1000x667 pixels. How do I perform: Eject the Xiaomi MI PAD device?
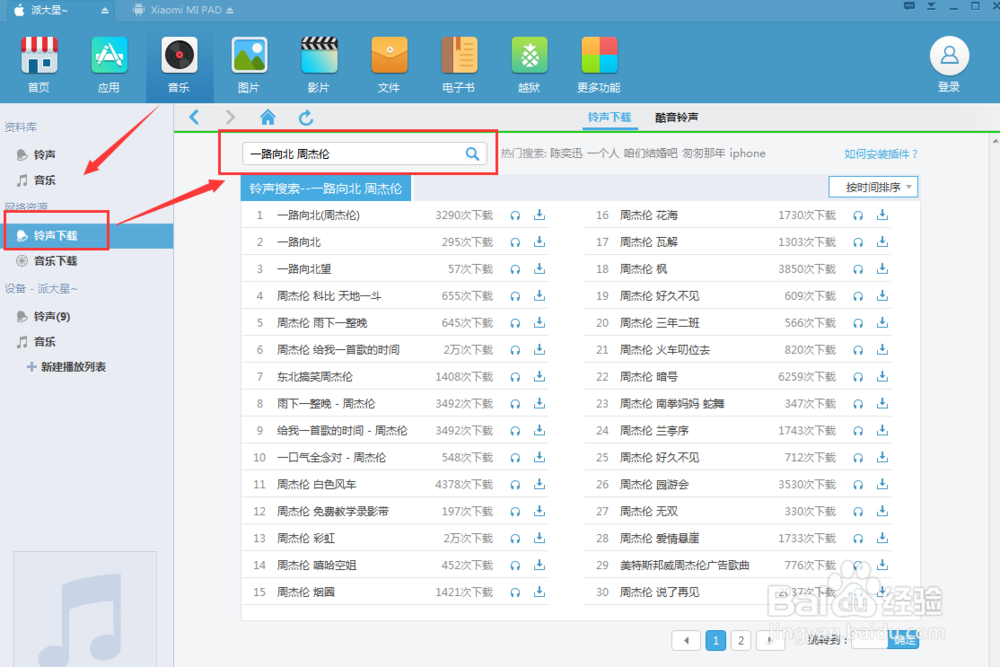(x=230, y=10)
